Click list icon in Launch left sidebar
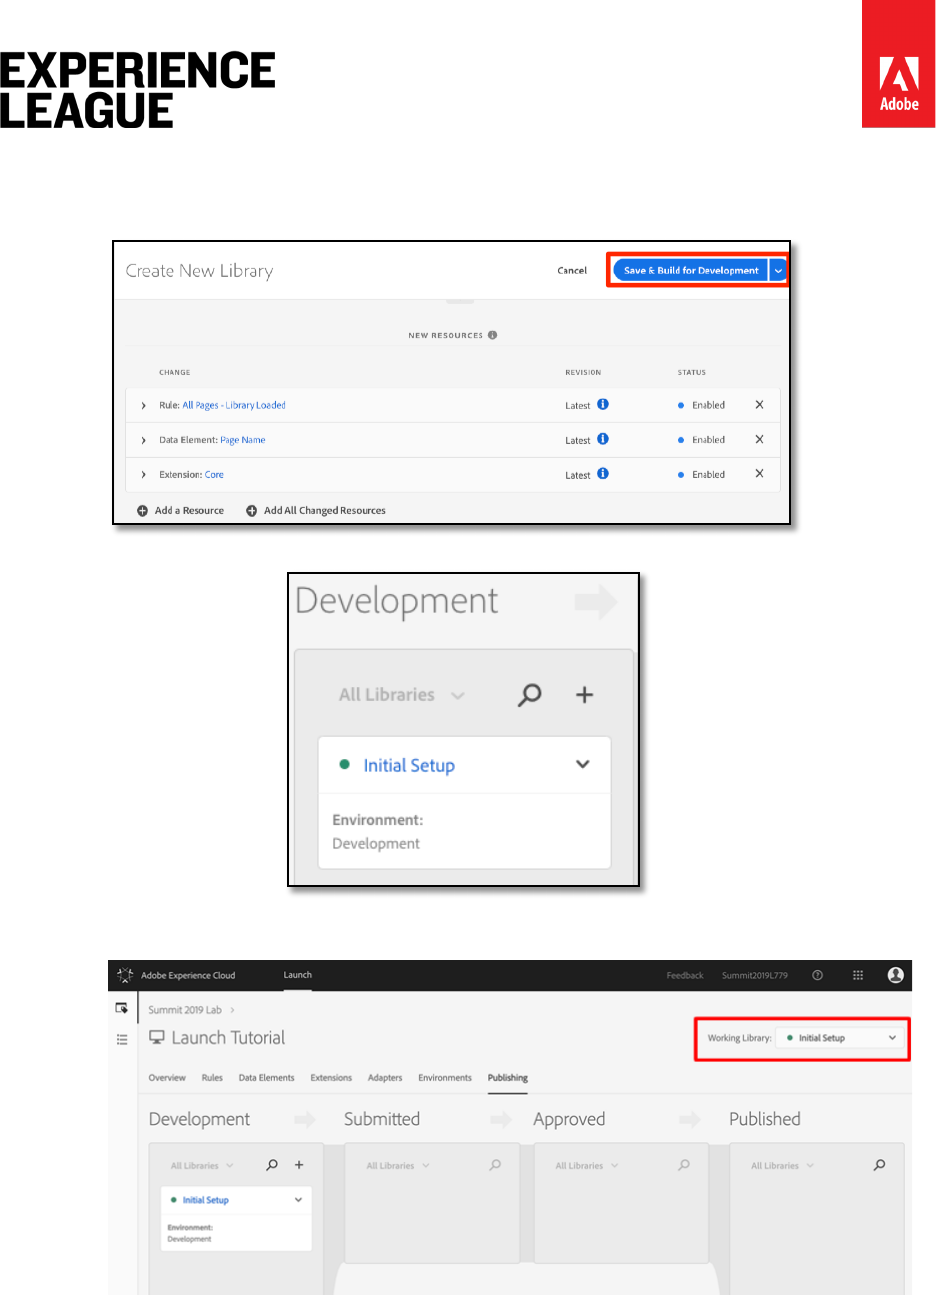The width and height of the screenshot is (936, 1295). click(x=122, y=1040)
